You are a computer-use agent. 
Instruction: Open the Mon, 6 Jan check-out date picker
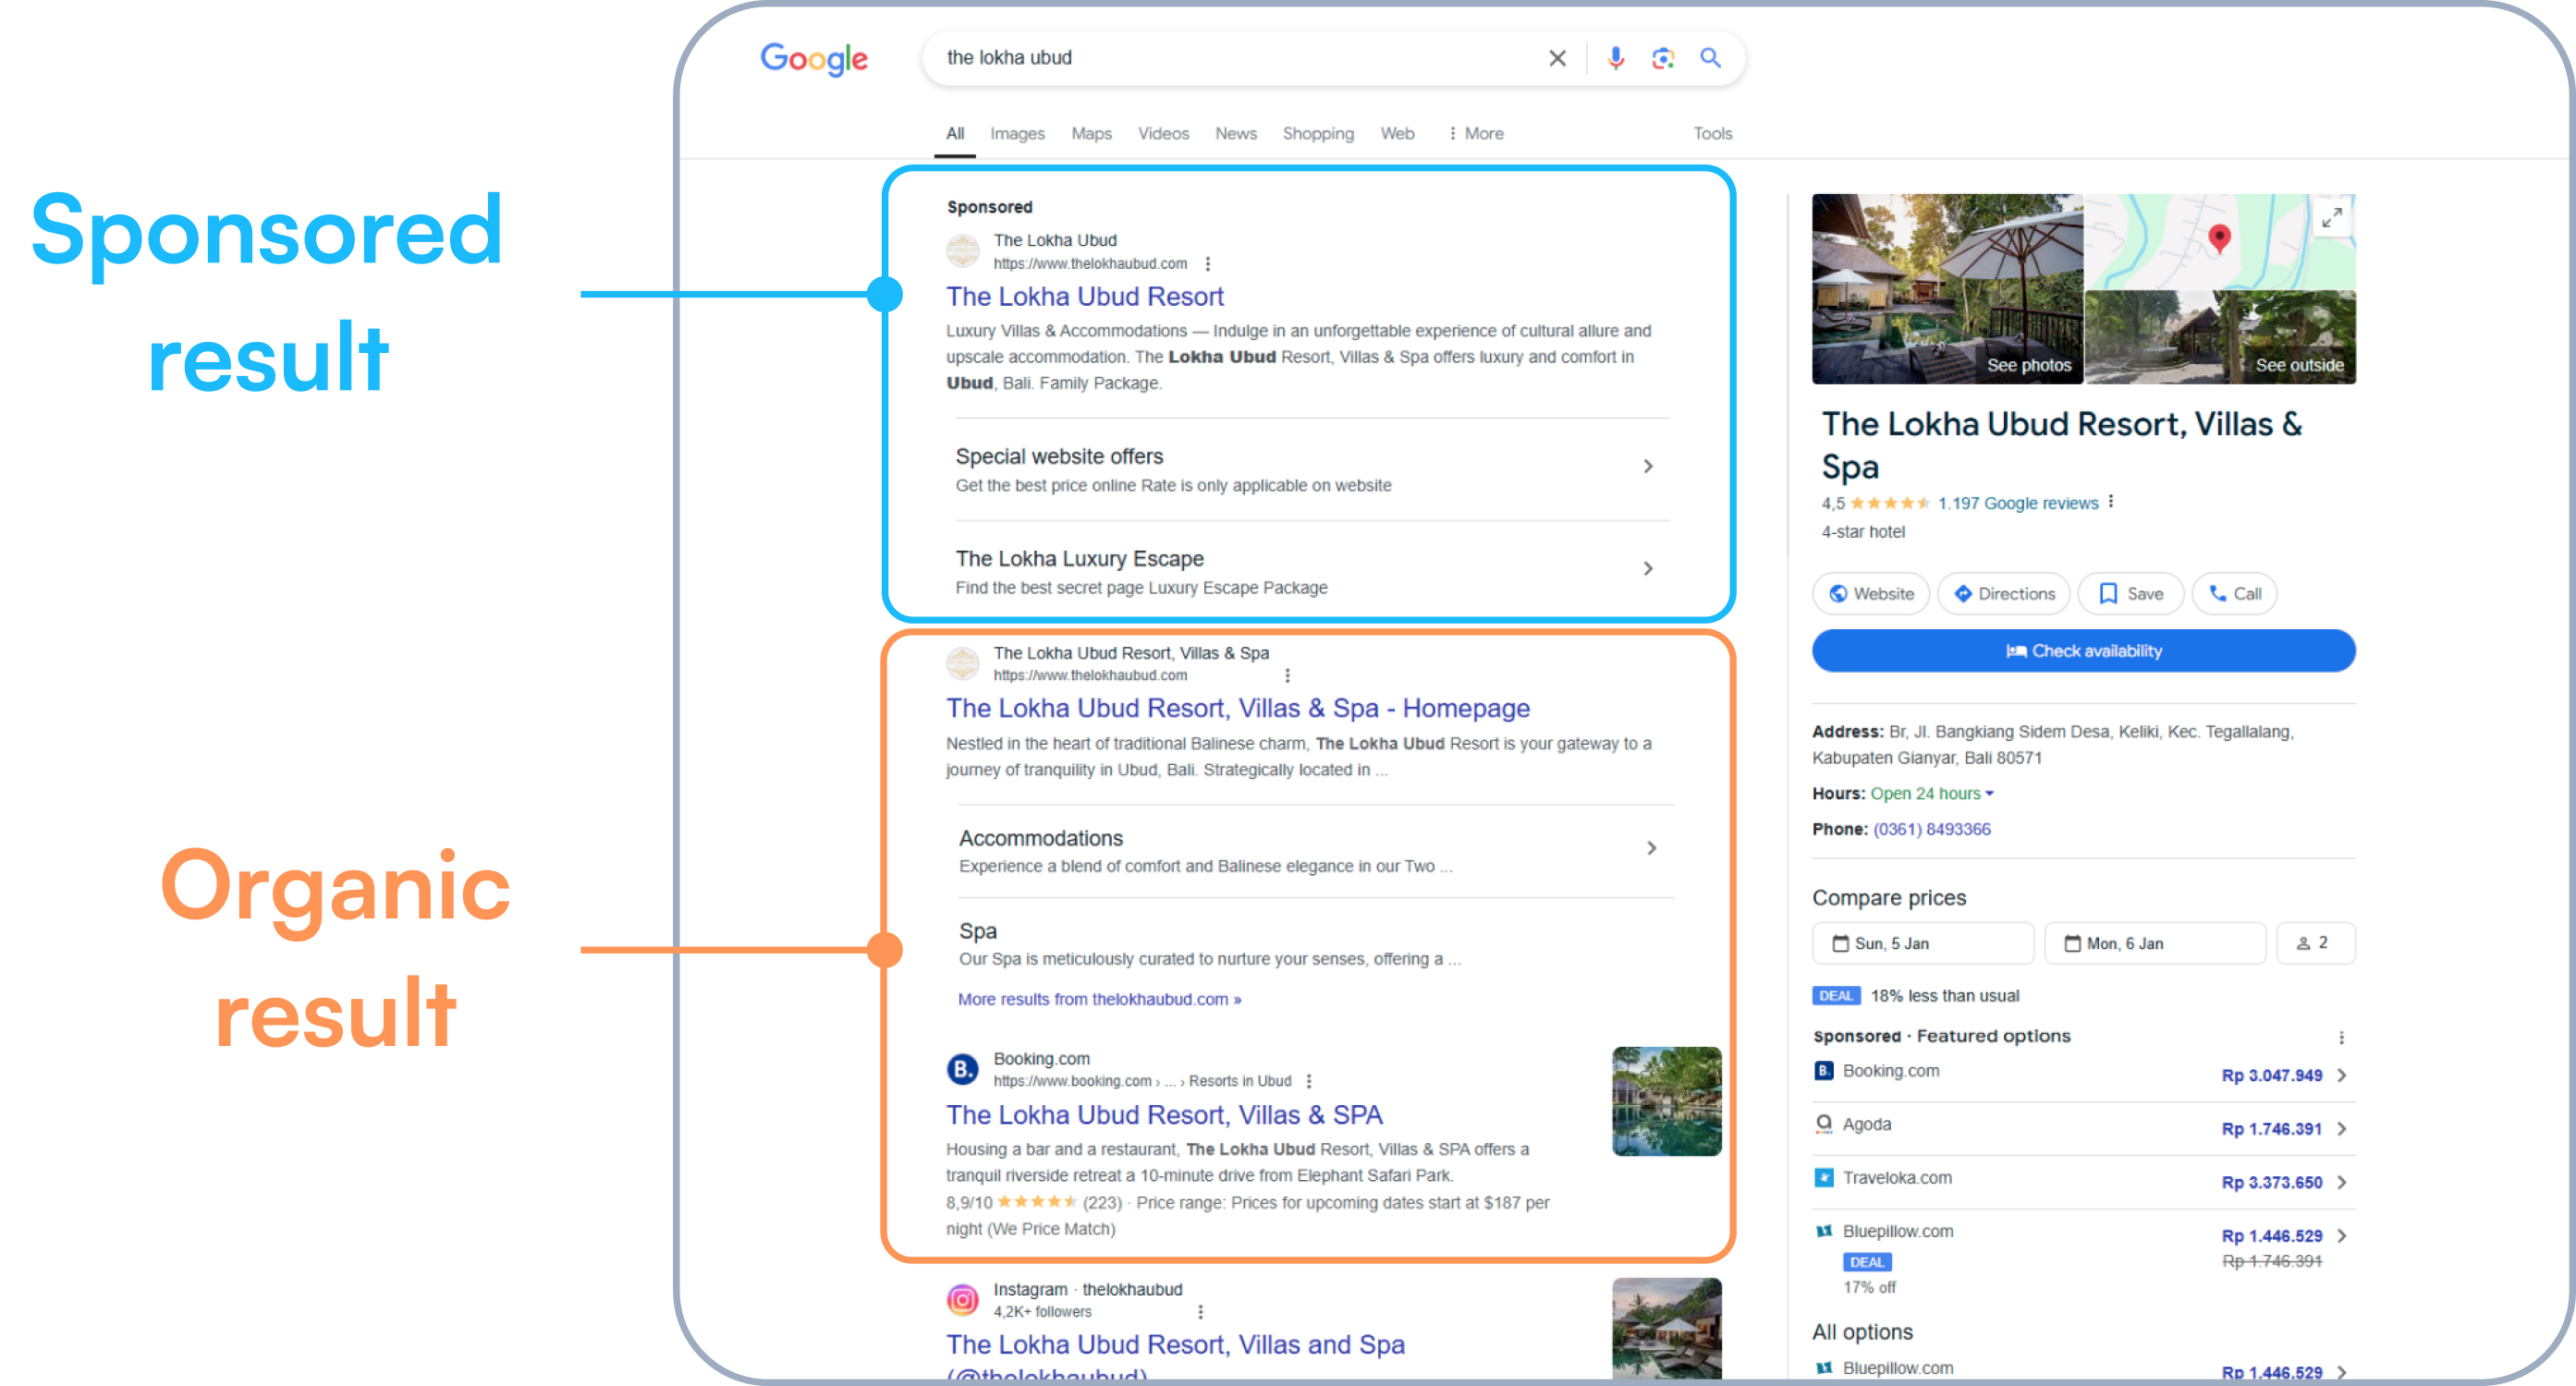click(x=2154, y=943)
